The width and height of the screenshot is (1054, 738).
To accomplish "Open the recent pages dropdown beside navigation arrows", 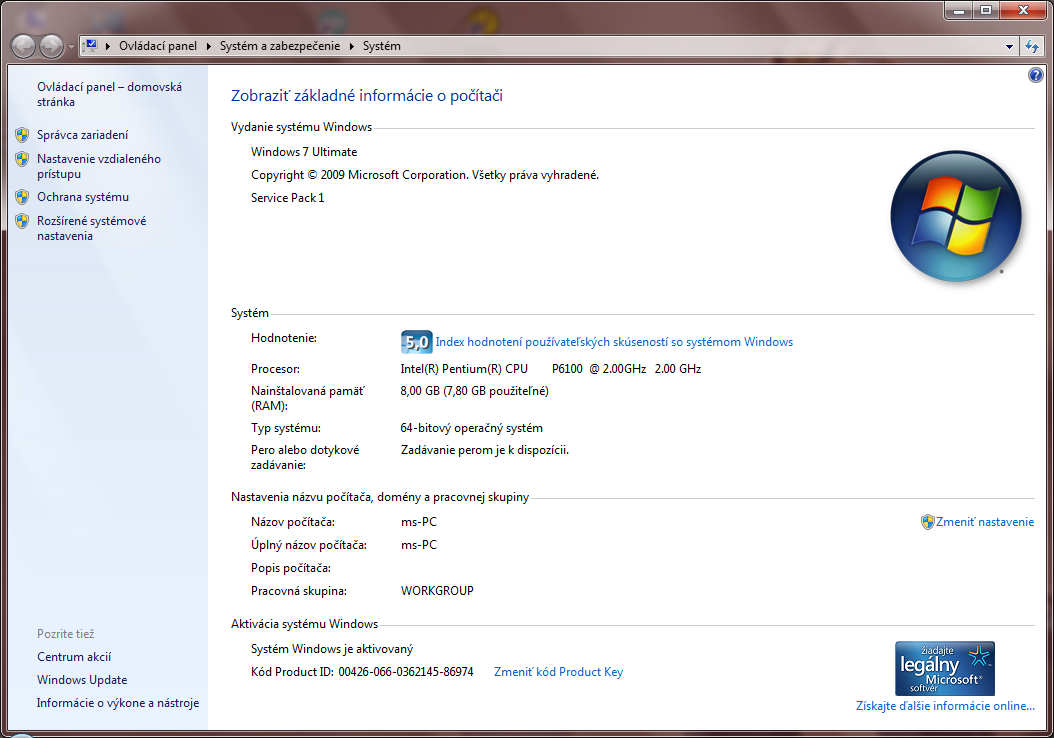I will coord(71,47).
